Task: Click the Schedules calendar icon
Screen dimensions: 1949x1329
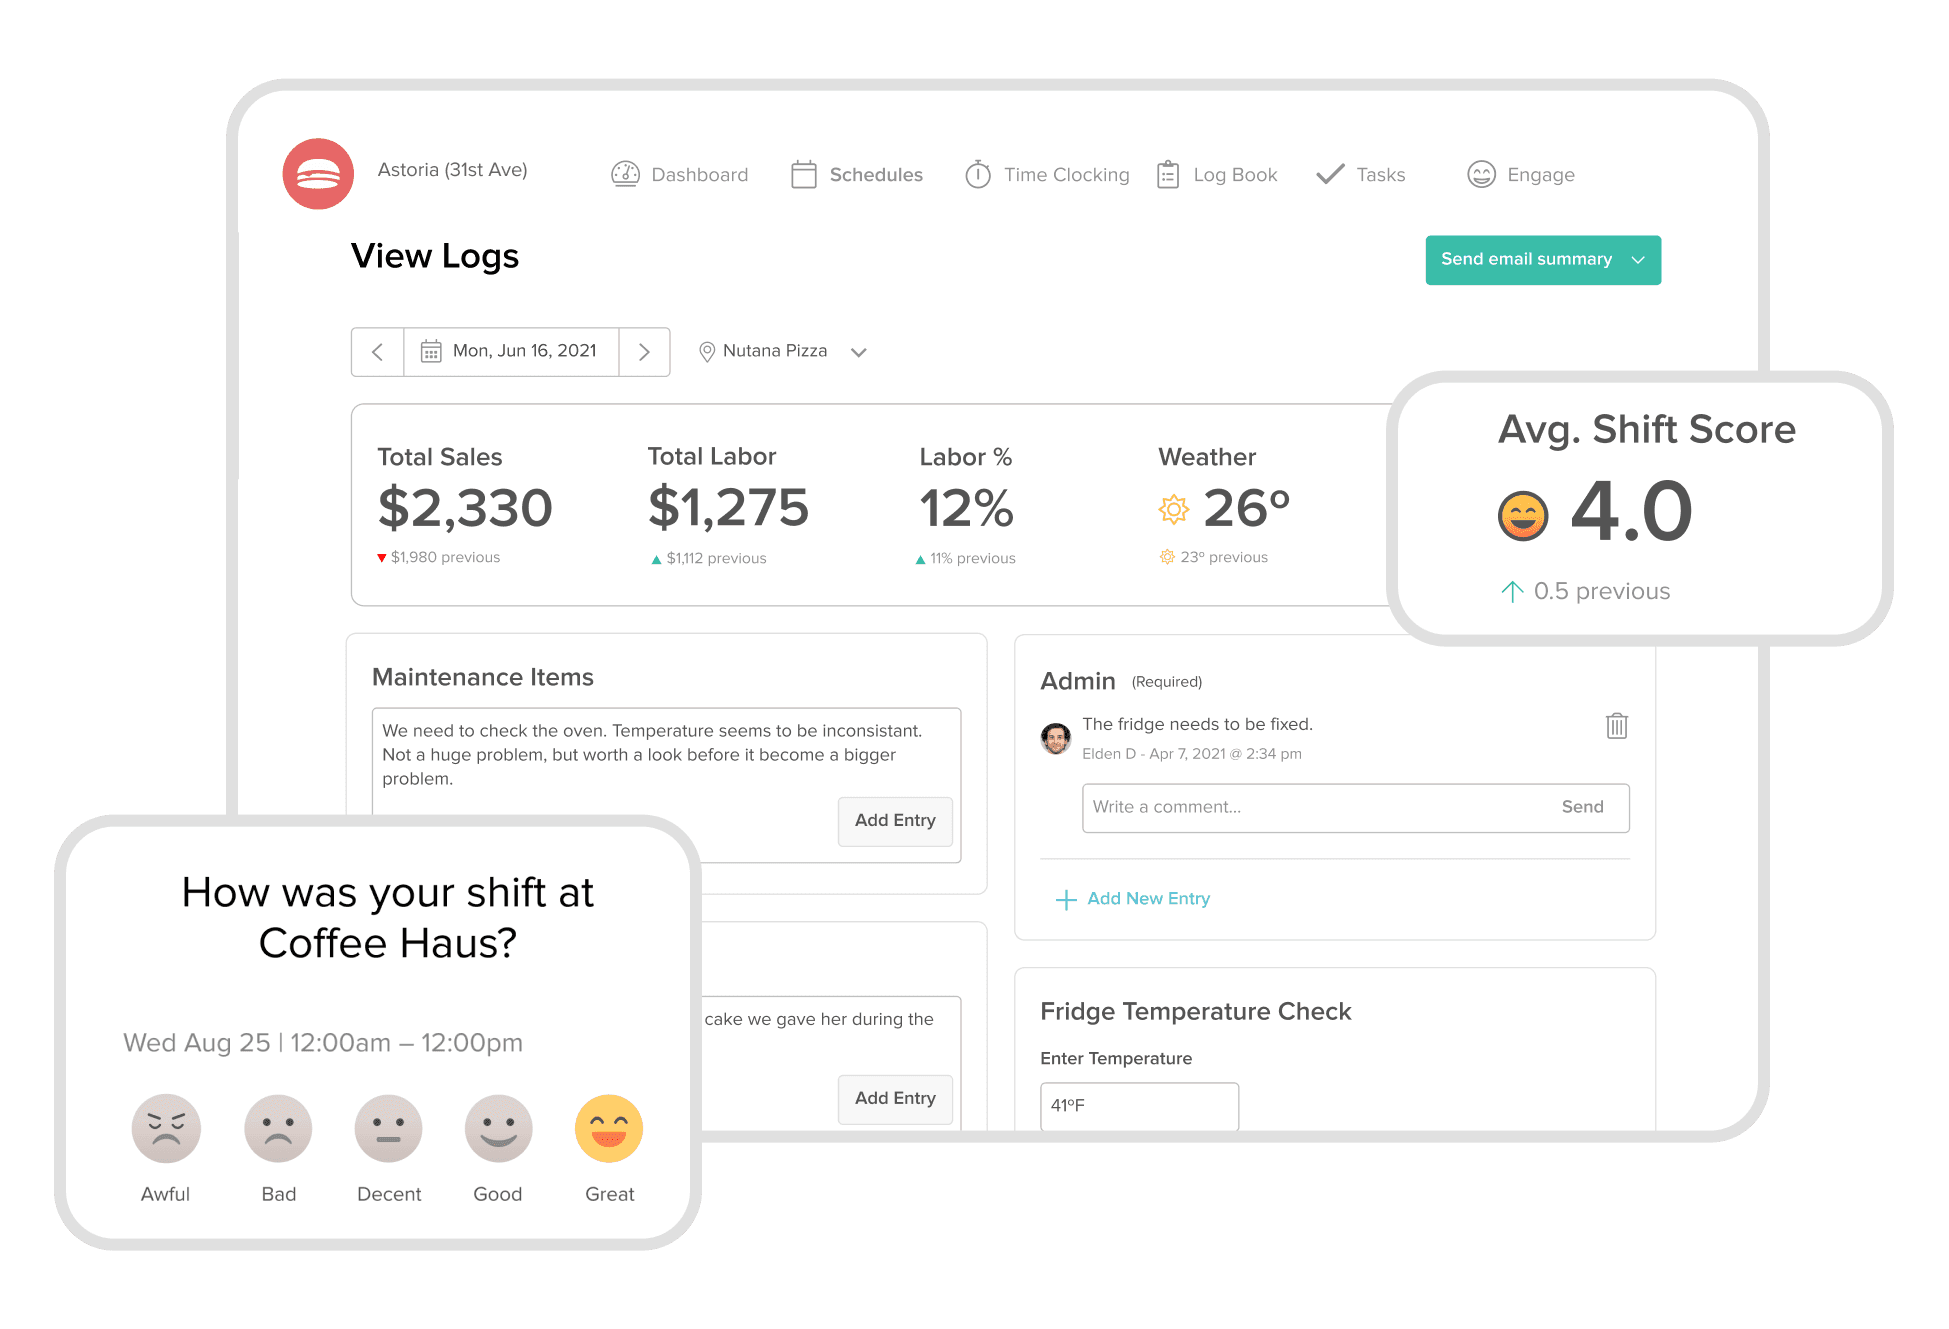Action: coord(812,173)
